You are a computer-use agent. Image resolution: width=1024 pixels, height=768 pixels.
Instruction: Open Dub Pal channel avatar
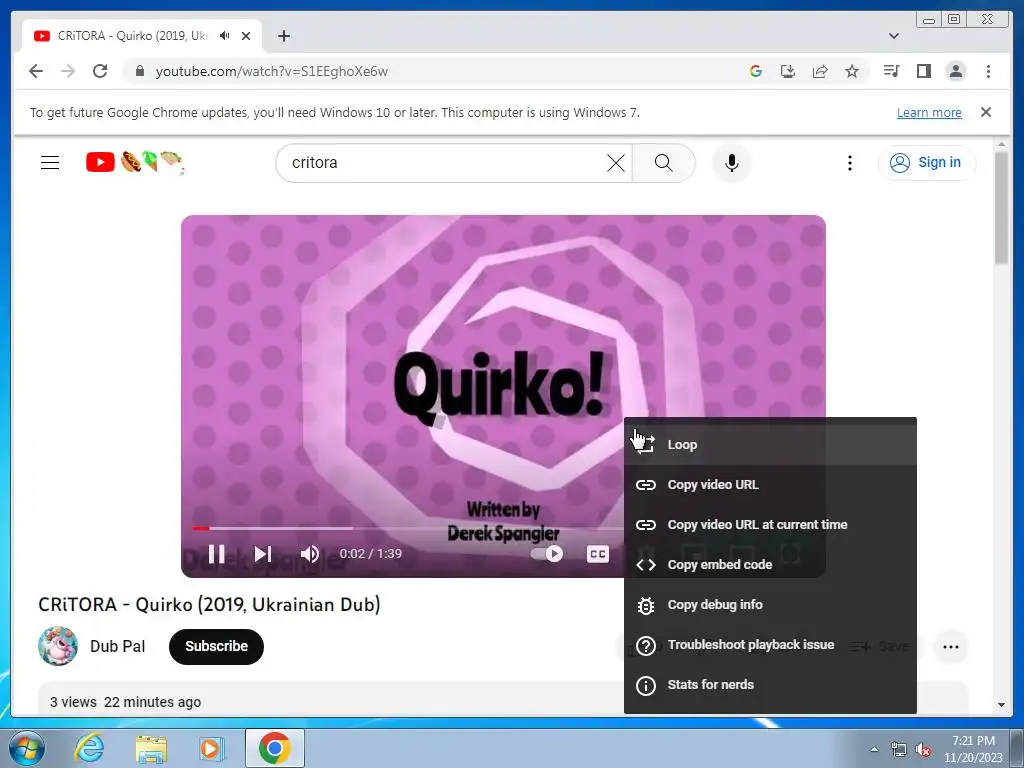tap(57, 647)
